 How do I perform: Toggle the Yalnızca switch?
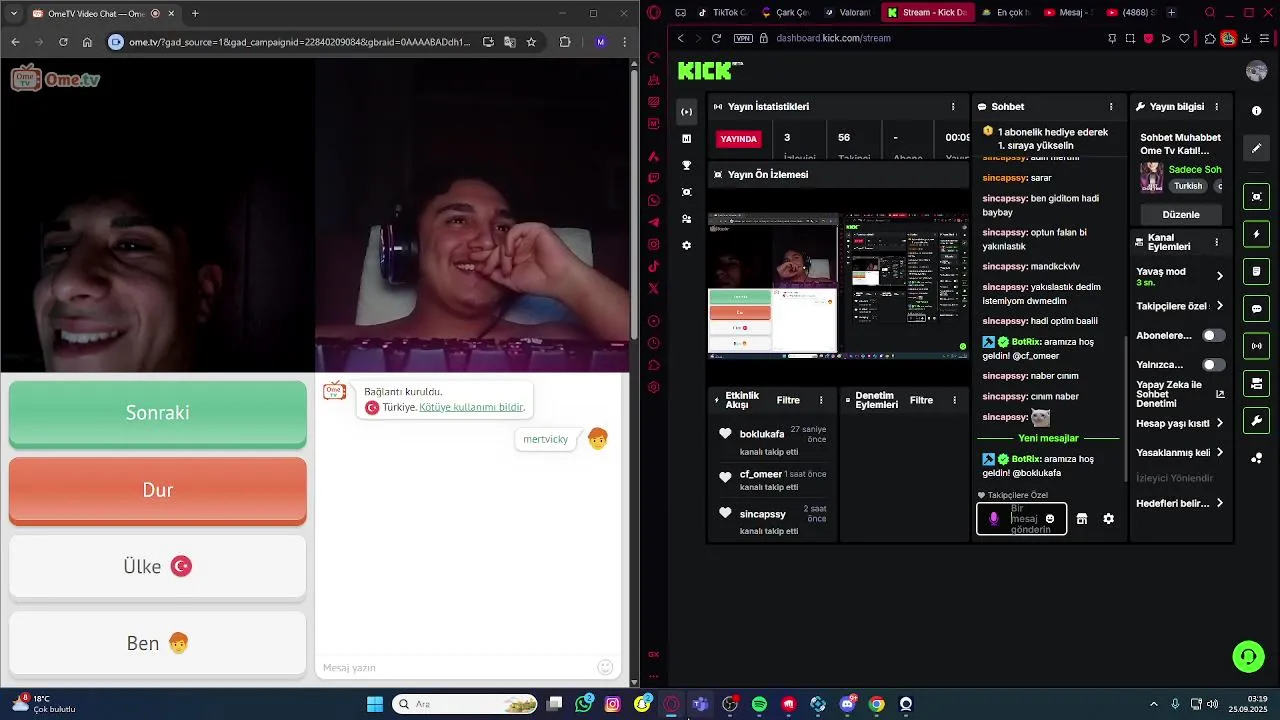(1213, 365)
